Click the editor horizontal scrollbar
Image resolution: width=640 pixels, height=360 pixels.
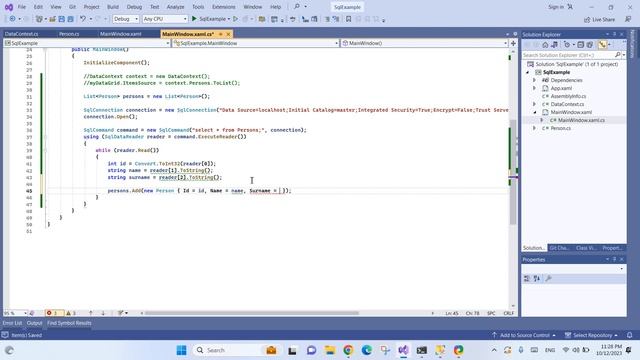point(252,313)
